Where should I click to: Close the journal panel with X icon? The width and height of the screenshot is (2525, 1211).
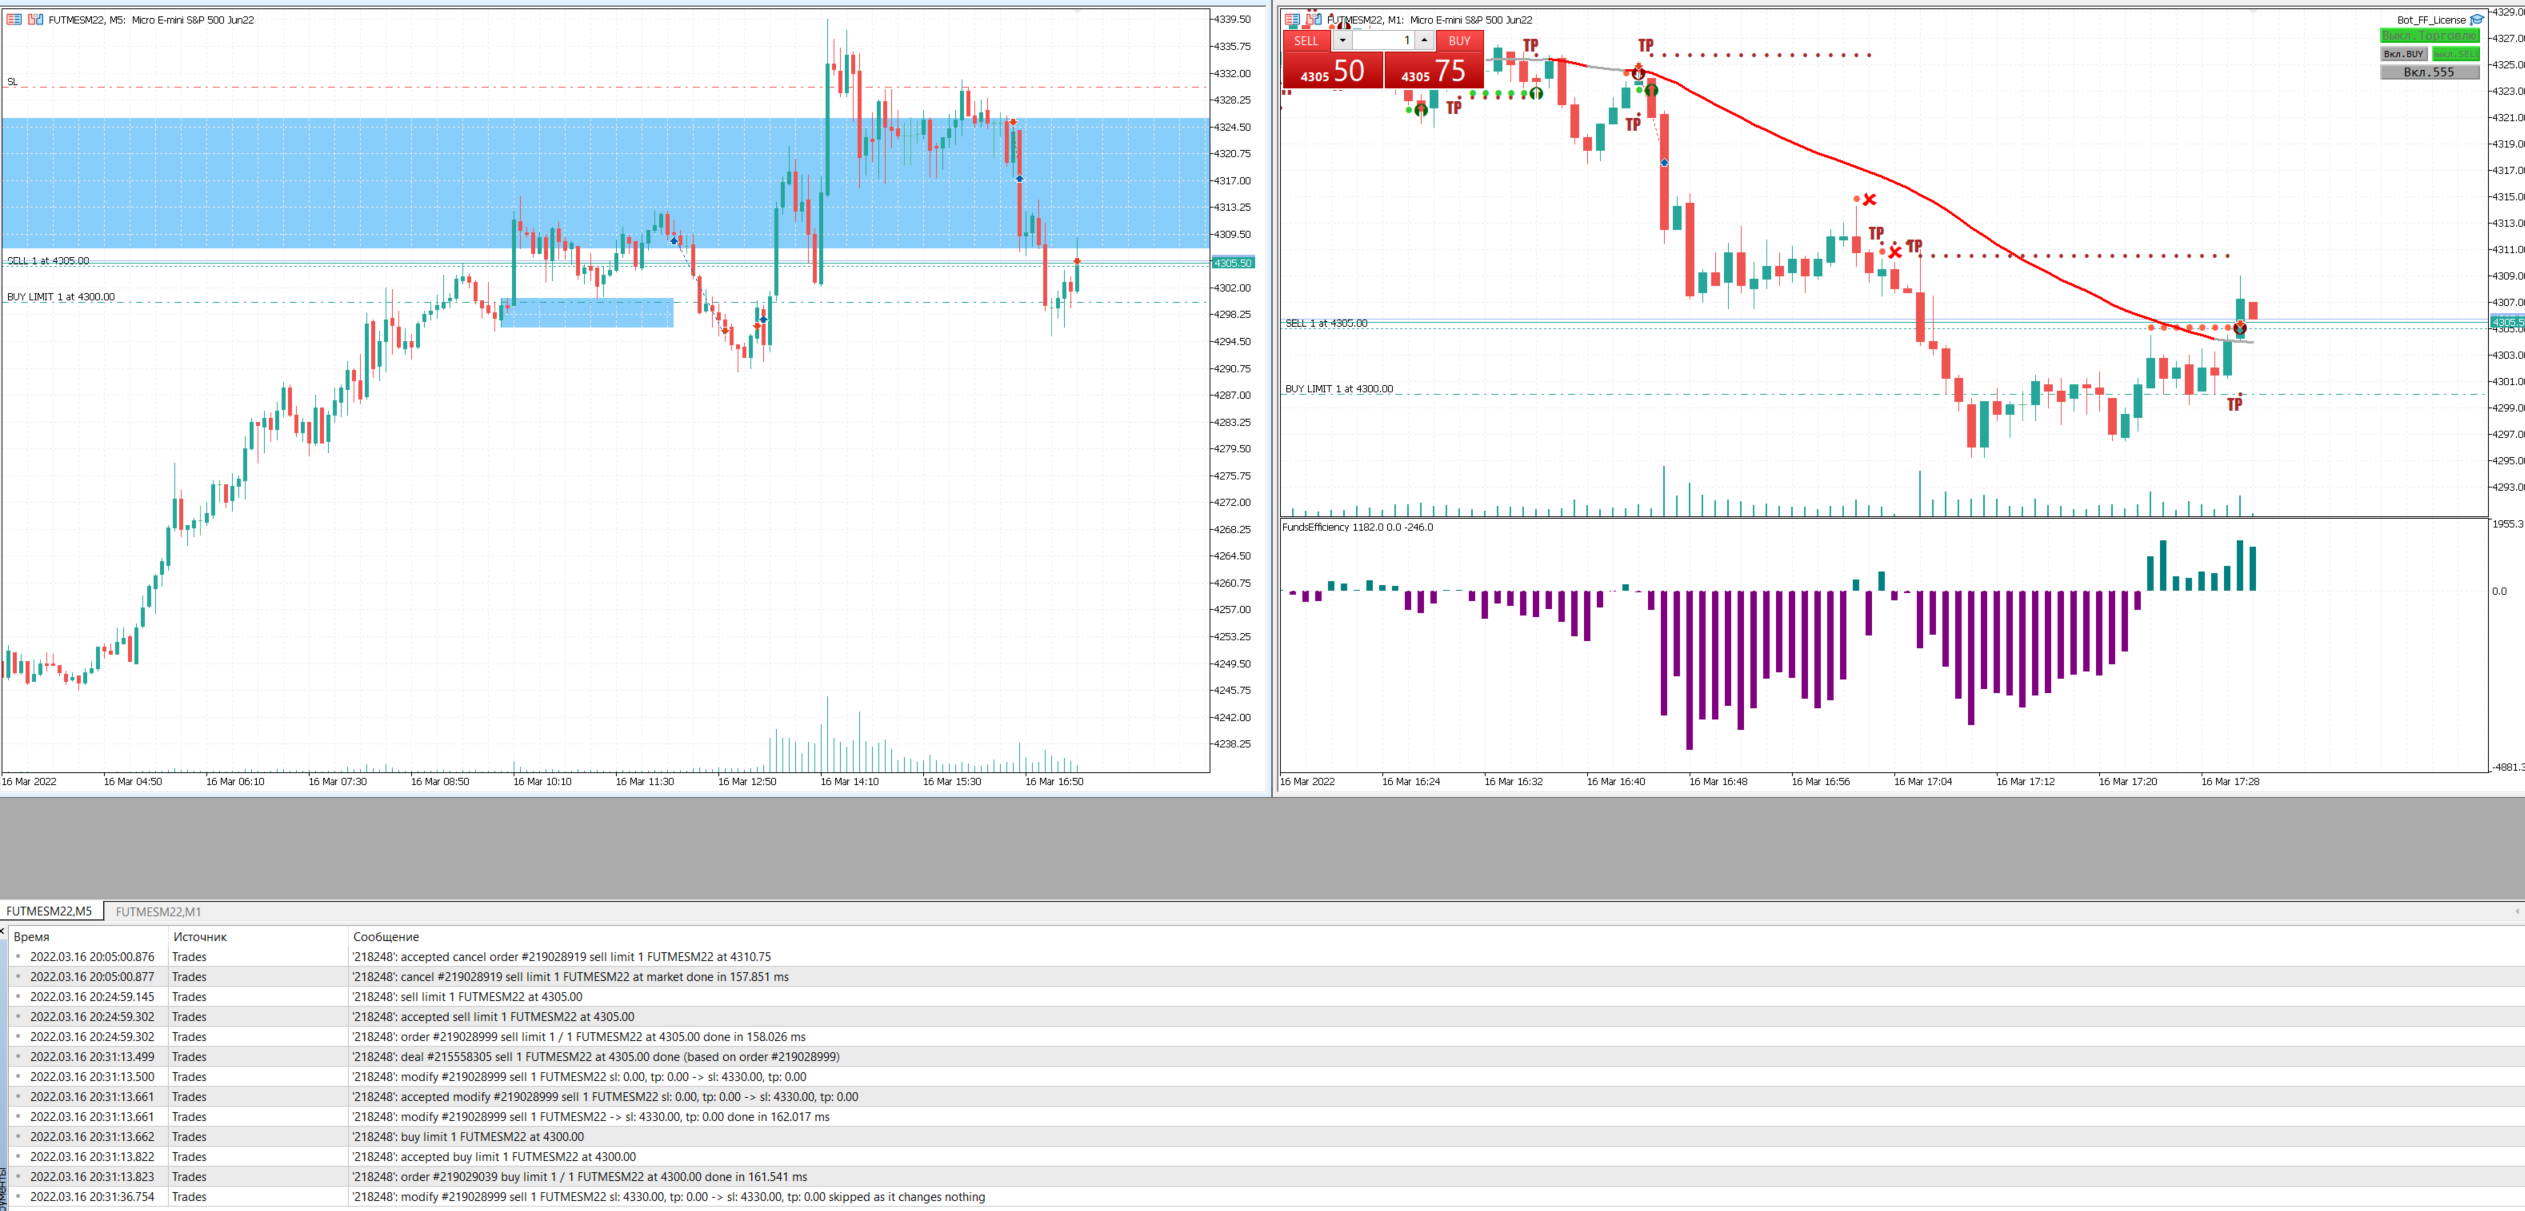pyautogui.click(x=3, y=932)
